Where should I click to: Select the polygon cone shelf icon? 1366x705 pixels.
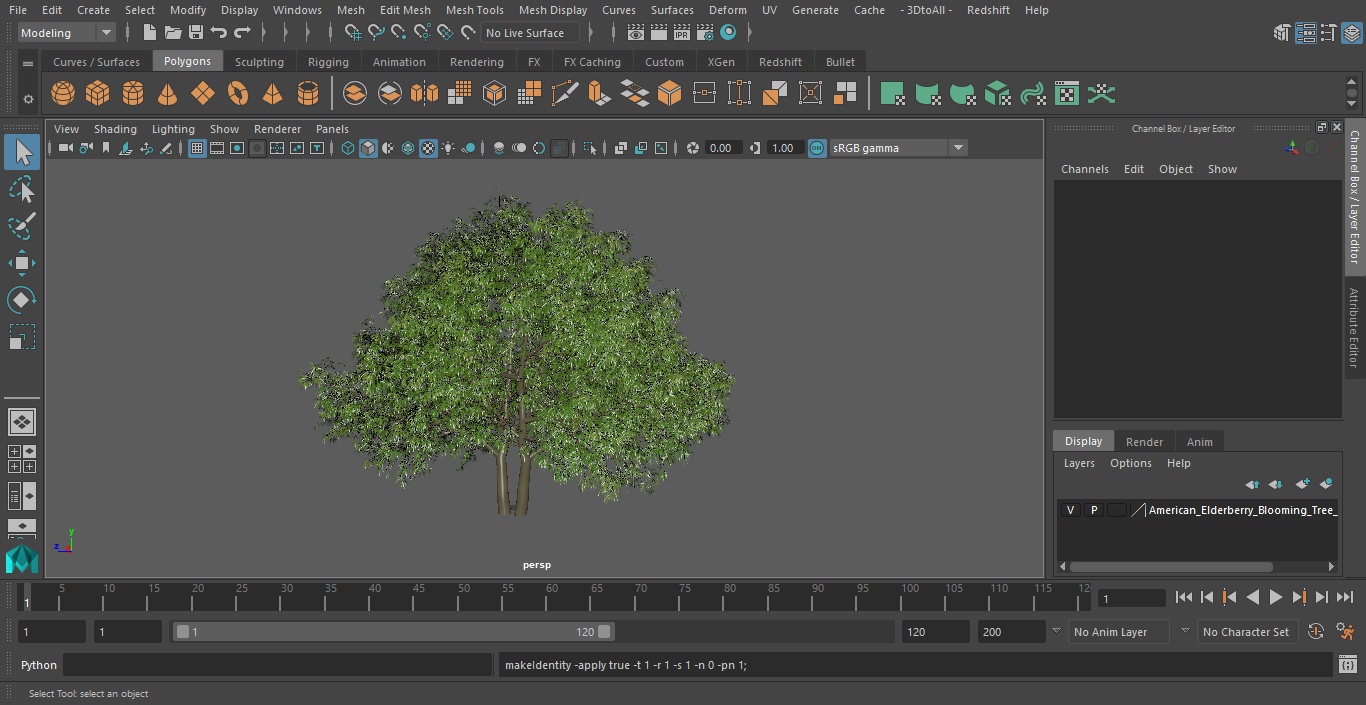168,94
